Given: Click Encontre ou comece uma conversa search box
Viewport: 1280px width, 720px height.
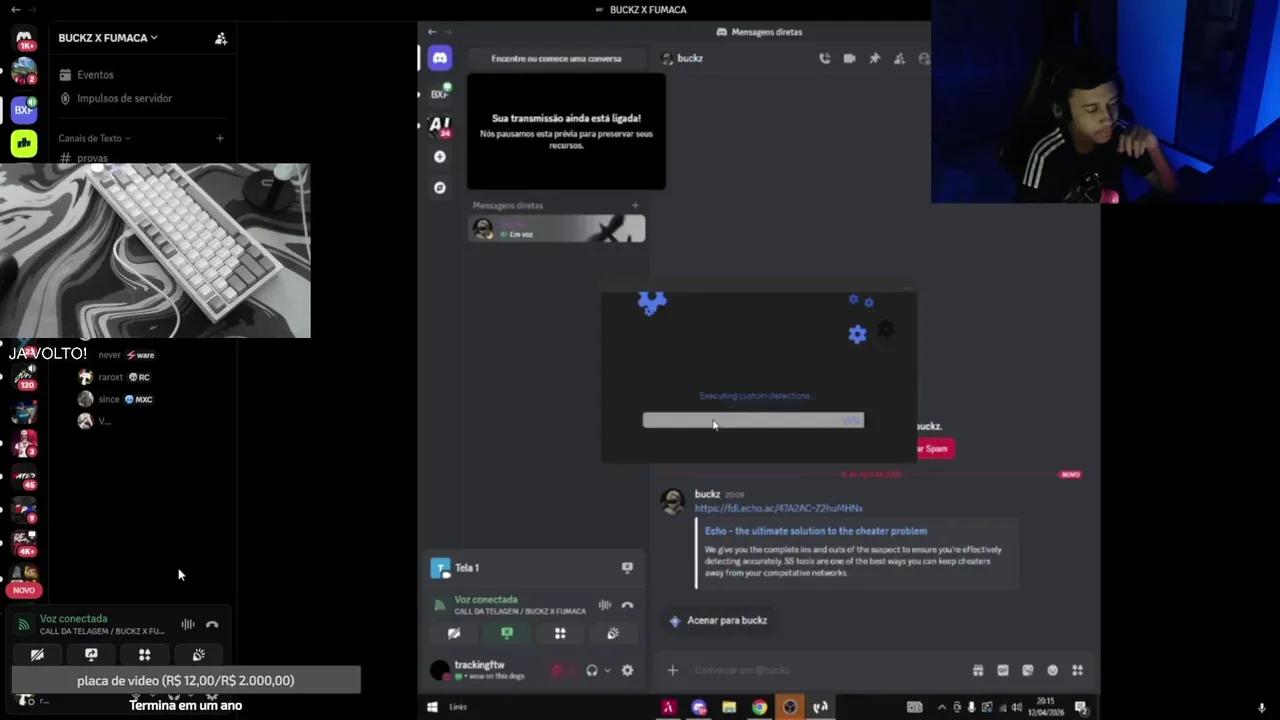Looking at the screenshot, I should pos(556,58).
